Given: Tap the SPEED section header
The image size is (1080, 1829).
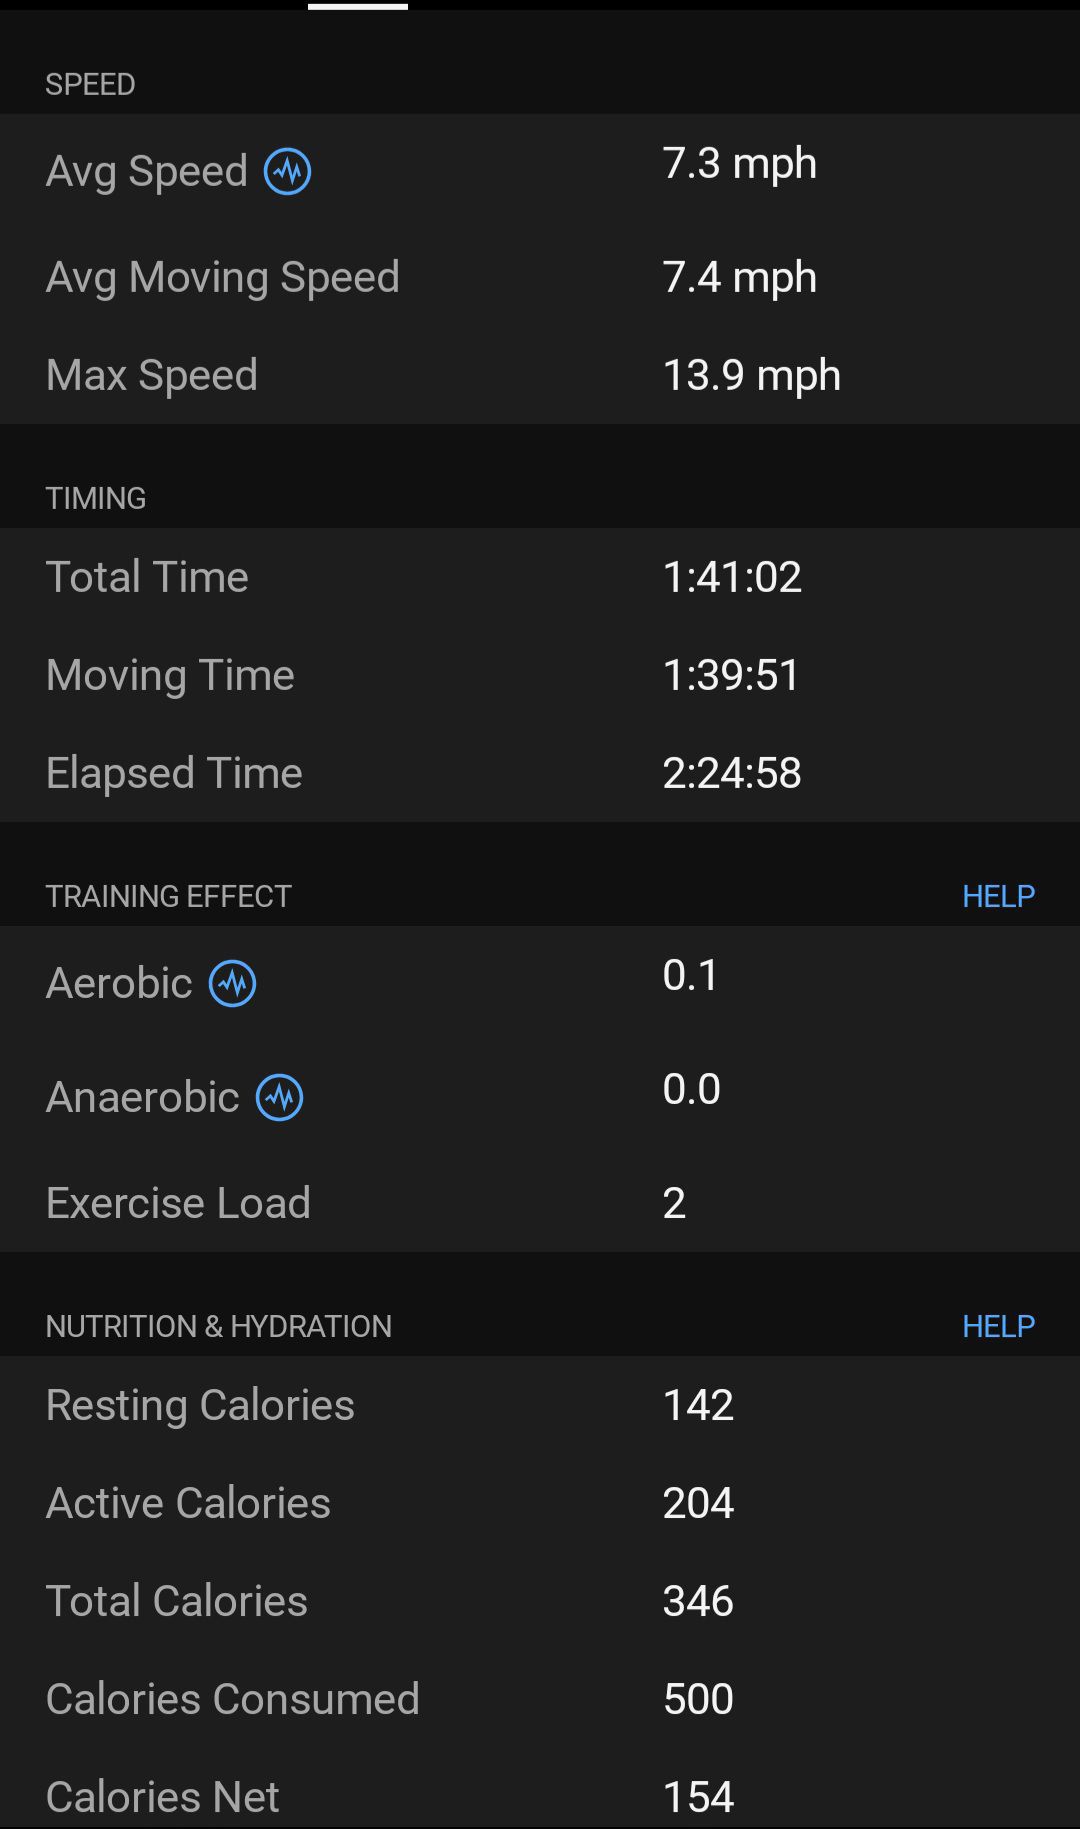Looking at the screenshot, I should click(90, 84).
